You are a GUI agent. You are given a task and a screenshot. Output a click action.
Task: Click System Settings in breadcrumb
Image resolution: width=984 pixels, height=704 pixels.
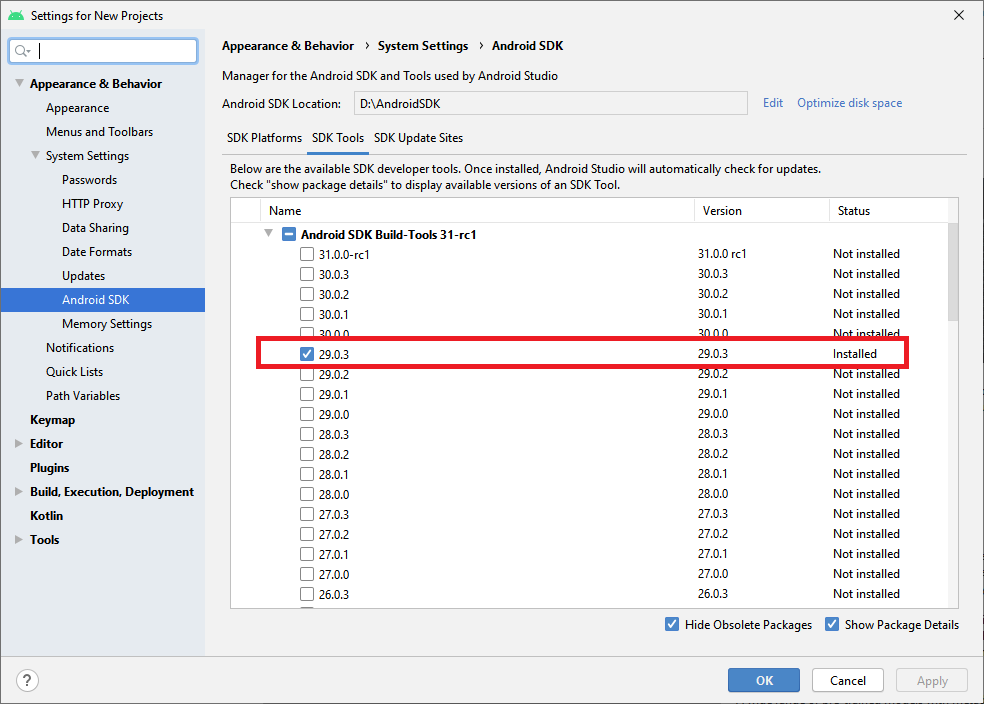423,46
